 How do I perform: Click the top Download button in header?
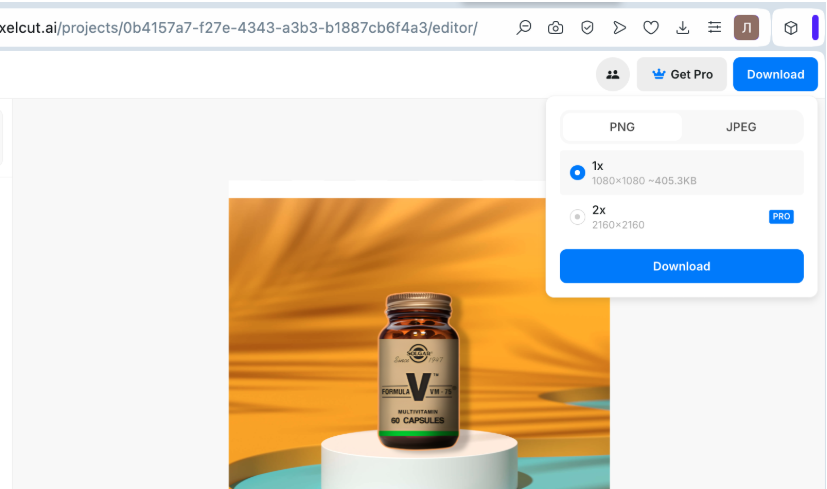point(775,74)
